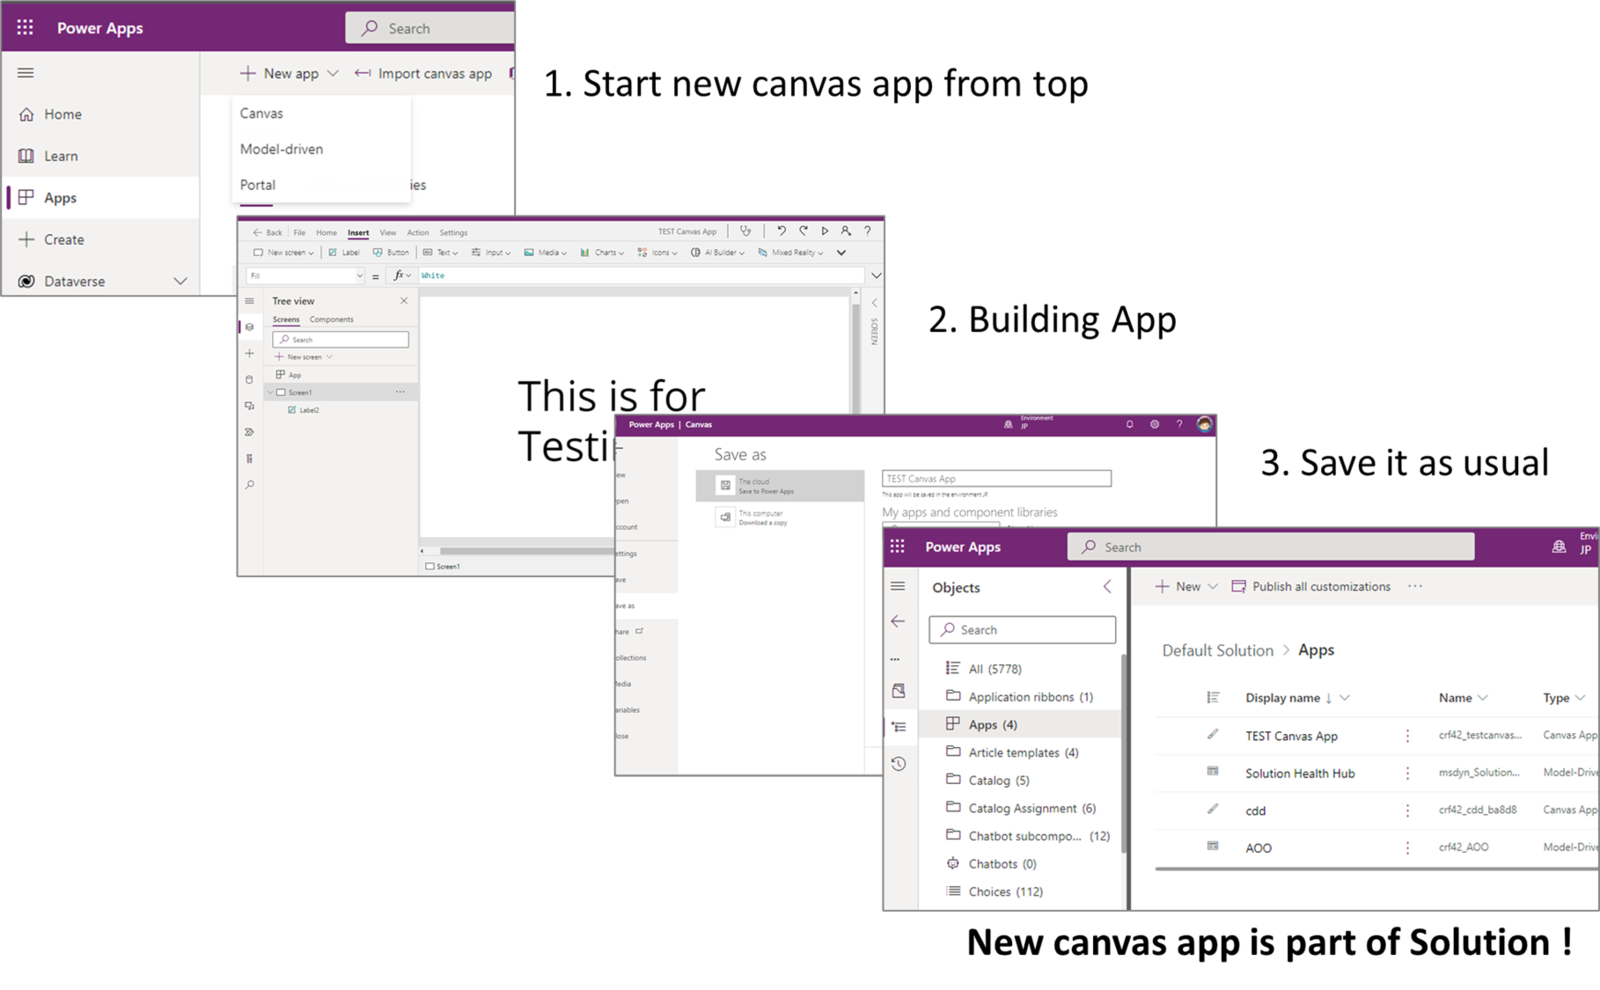Open the New screen dropdown in the Insert ribbon
Image resolution: width=1600 pixels, height=990 pixels.
(284, 253)
